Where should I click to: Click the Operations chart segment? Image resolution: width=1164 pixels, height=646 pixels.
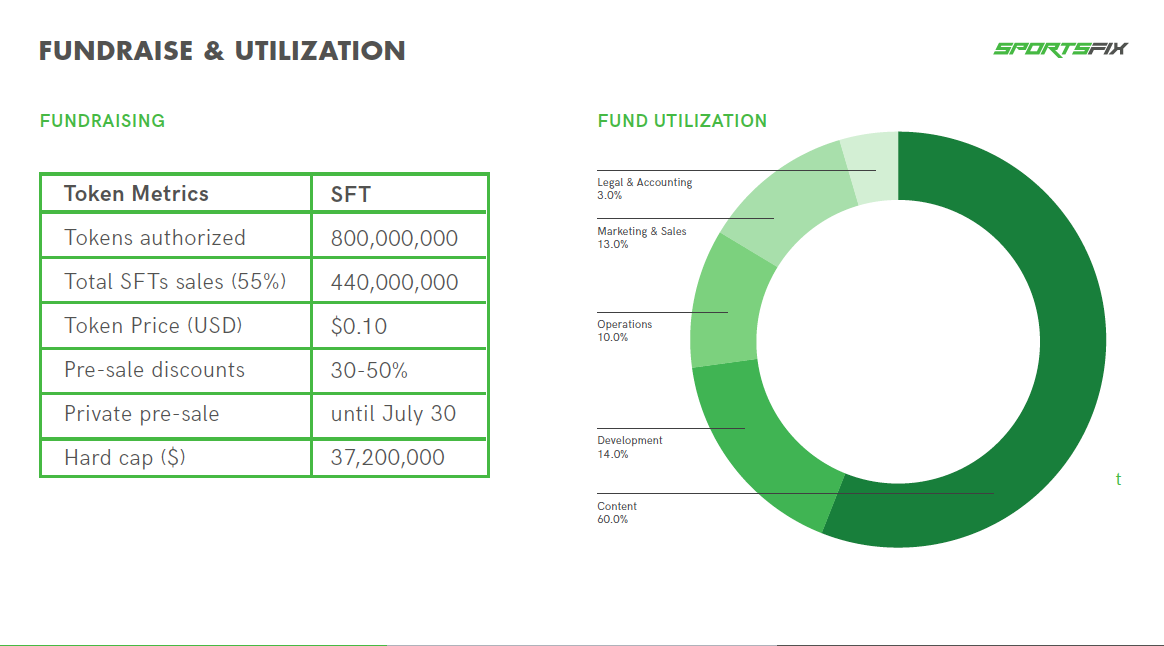(726, 304)
